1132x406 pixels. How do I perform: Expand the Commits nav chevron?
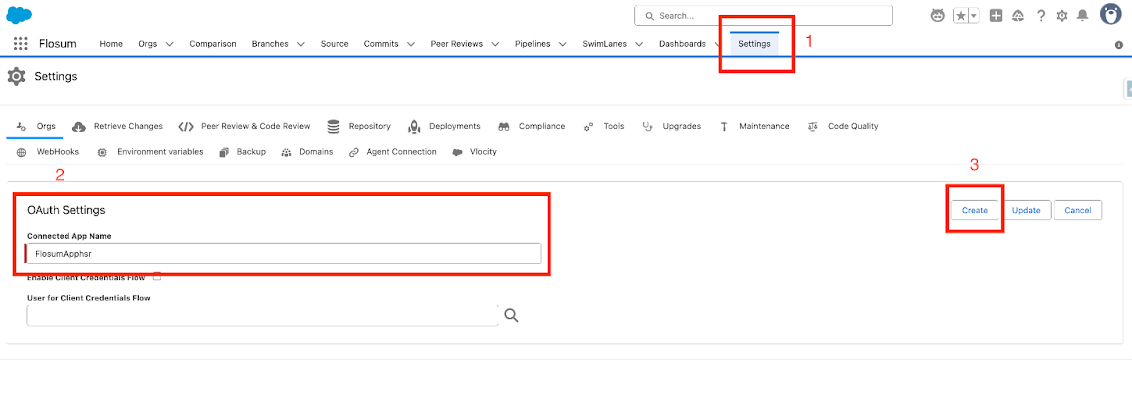tap(411, 44)
